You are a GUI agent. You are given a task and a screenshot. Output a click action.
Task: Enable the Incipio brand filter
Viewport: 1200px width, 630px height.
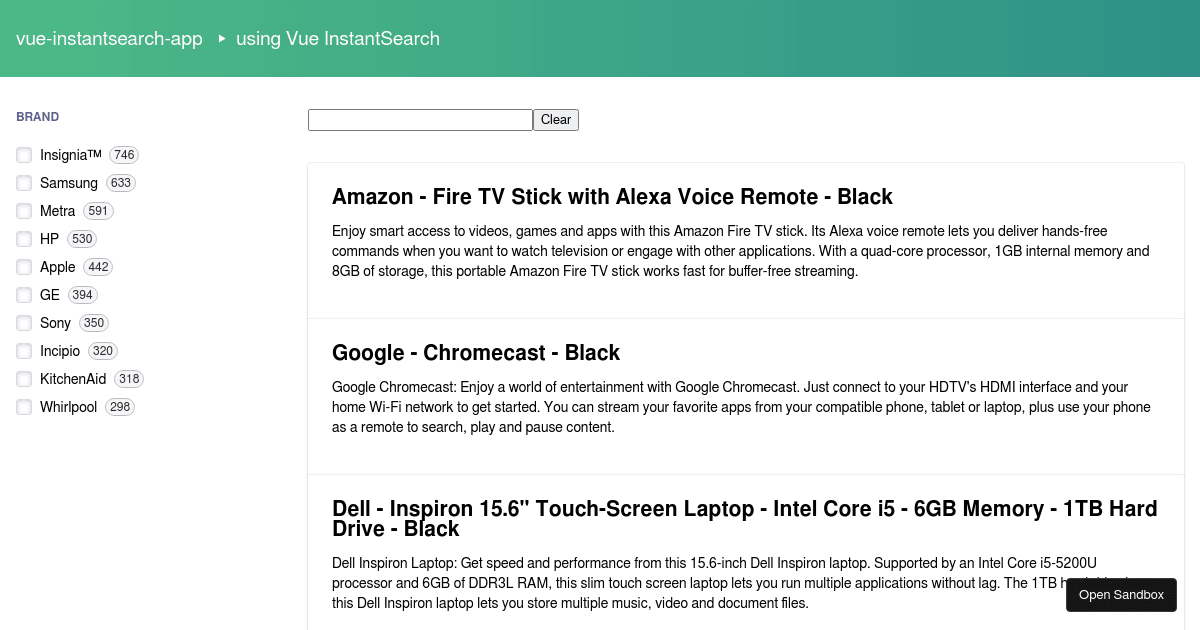click(x=24, y=351)
